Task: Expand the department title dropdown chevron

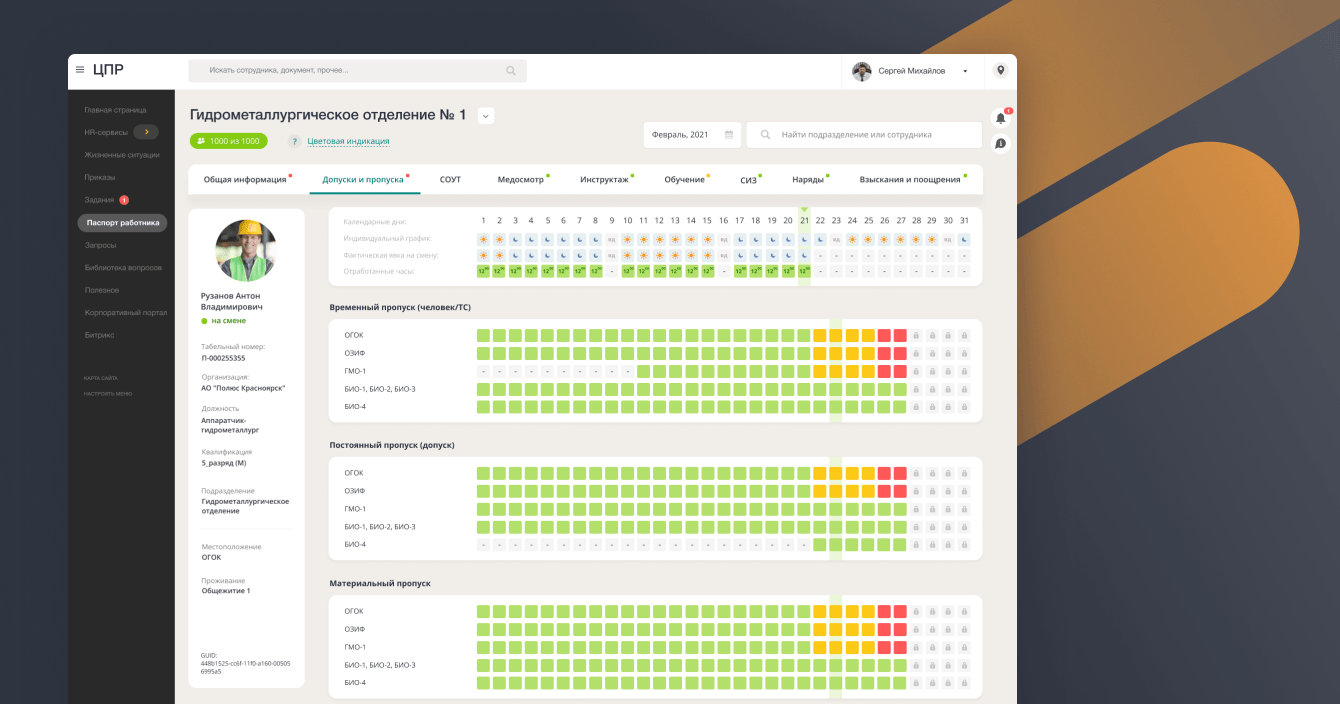Action: [486, 116]
